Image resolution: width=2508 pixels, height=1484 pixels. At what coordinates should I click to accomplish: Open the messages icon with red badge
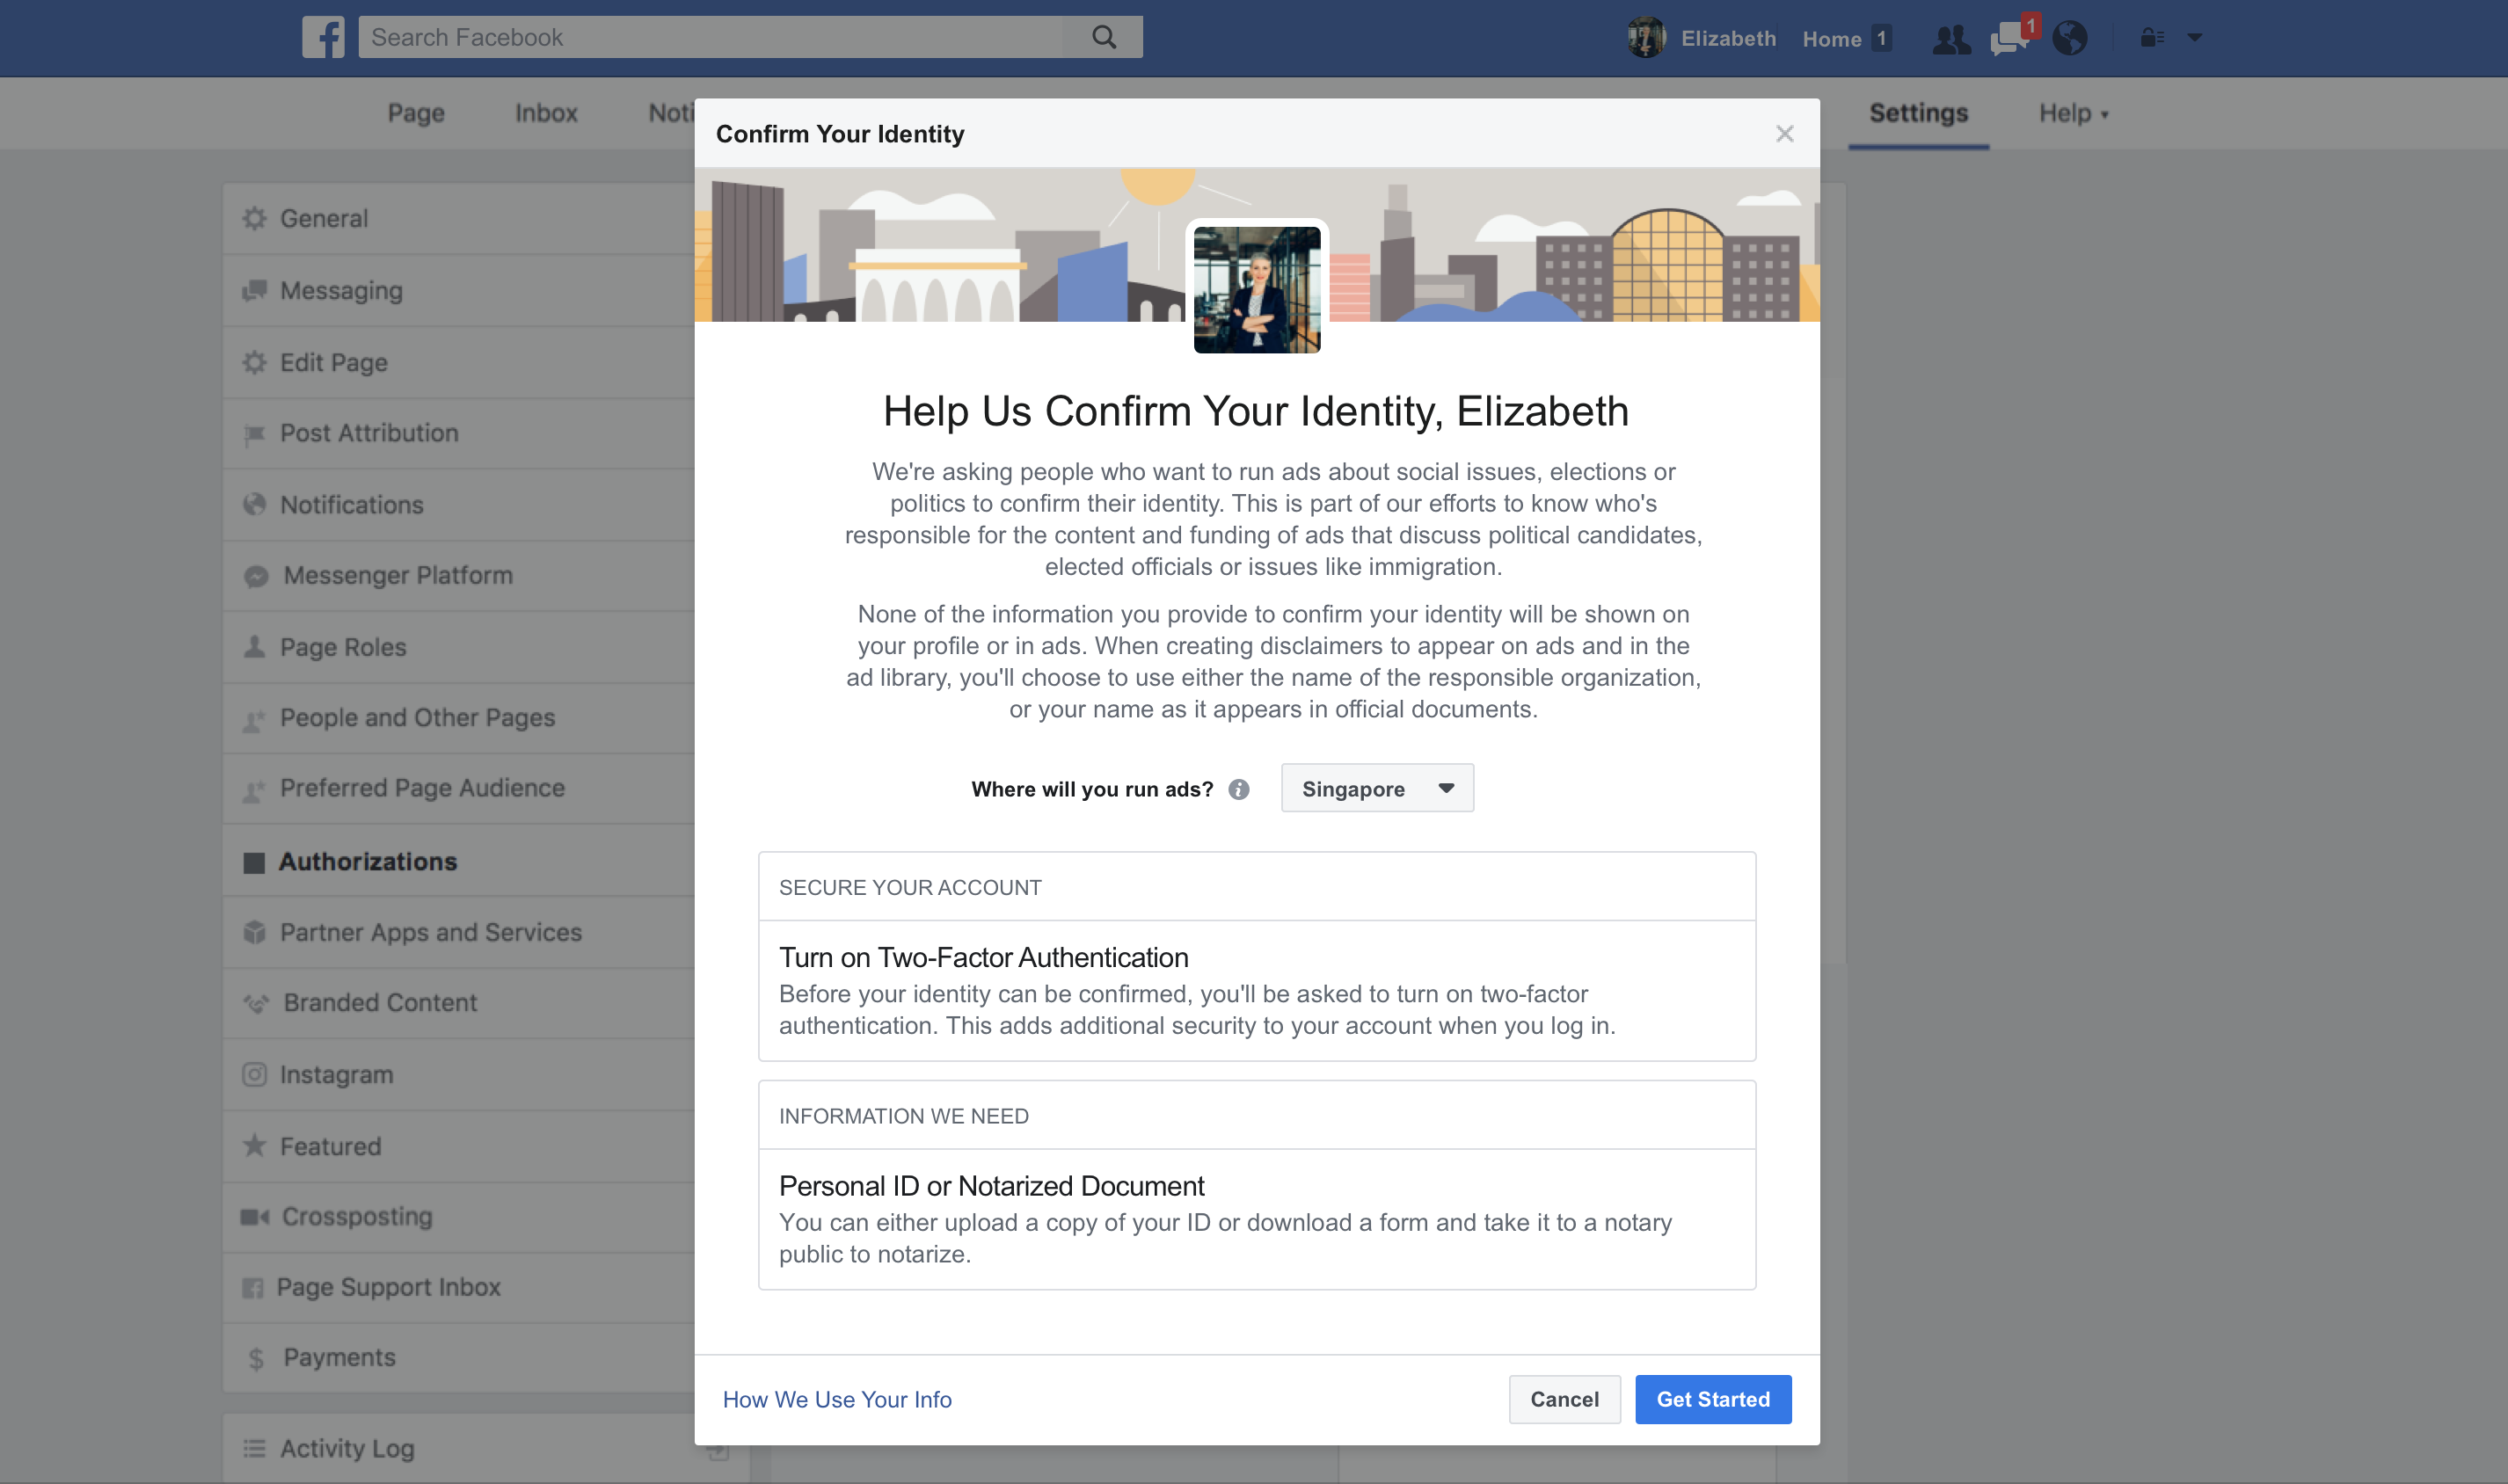(2010, 39)
